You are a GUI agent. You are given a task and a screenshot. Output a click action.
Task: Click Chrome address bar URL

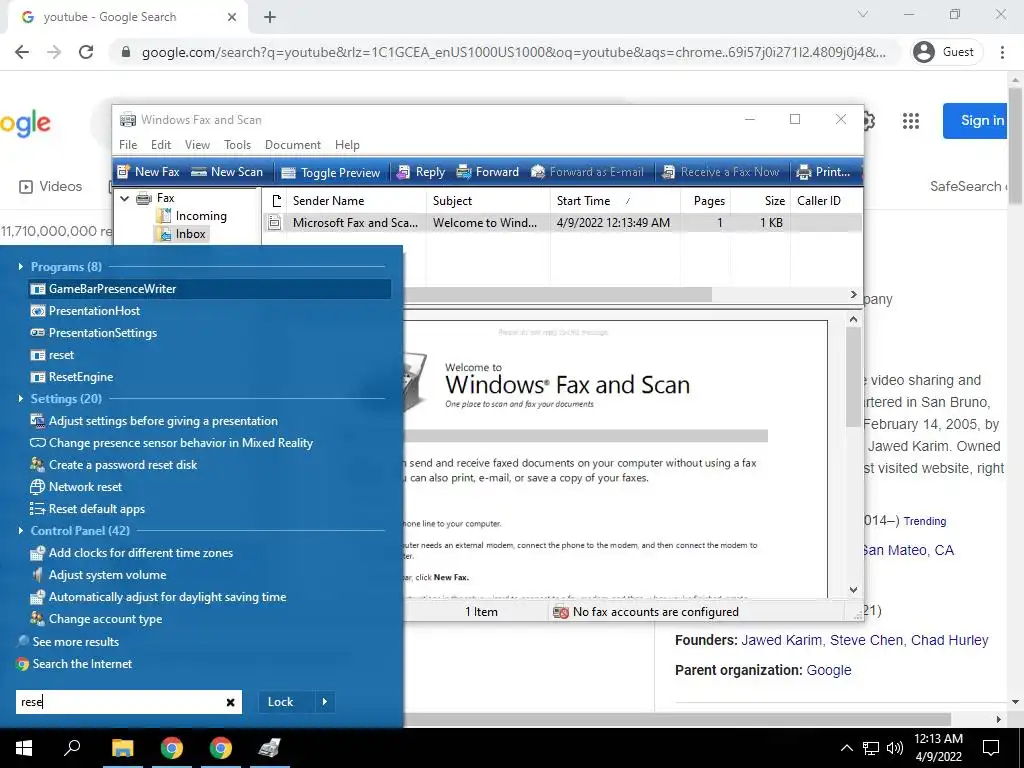pyautogui.click(x=513, y=52)
